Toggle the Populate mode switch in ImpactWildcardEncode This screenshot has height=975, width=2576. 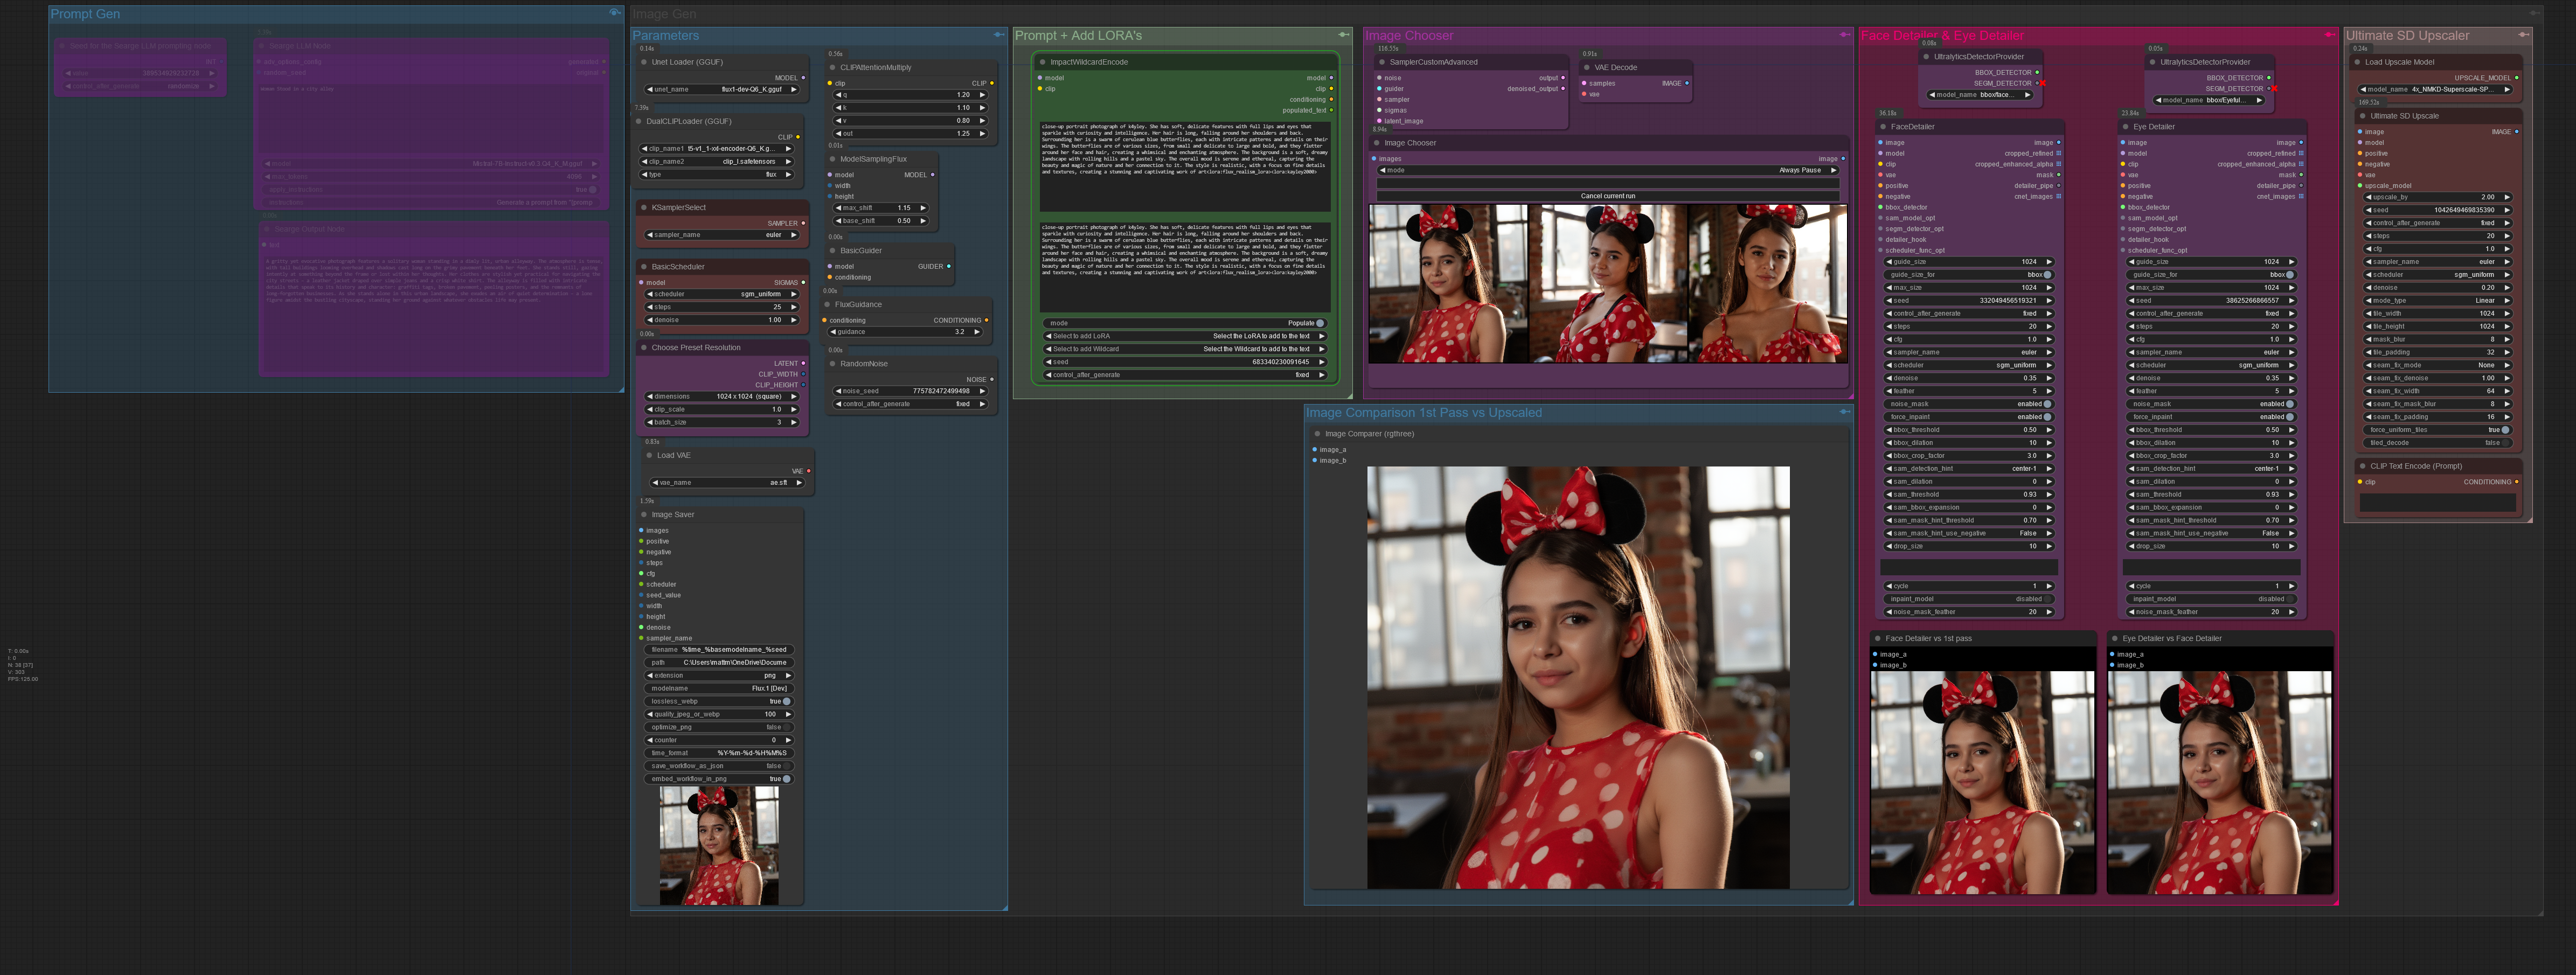click(x=1320, y=323)
